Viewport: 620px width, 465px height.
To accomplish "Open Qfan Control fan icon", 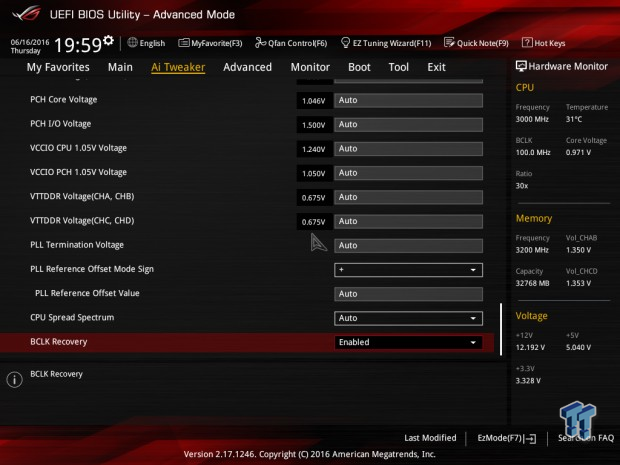I will (x=261, y=42).
